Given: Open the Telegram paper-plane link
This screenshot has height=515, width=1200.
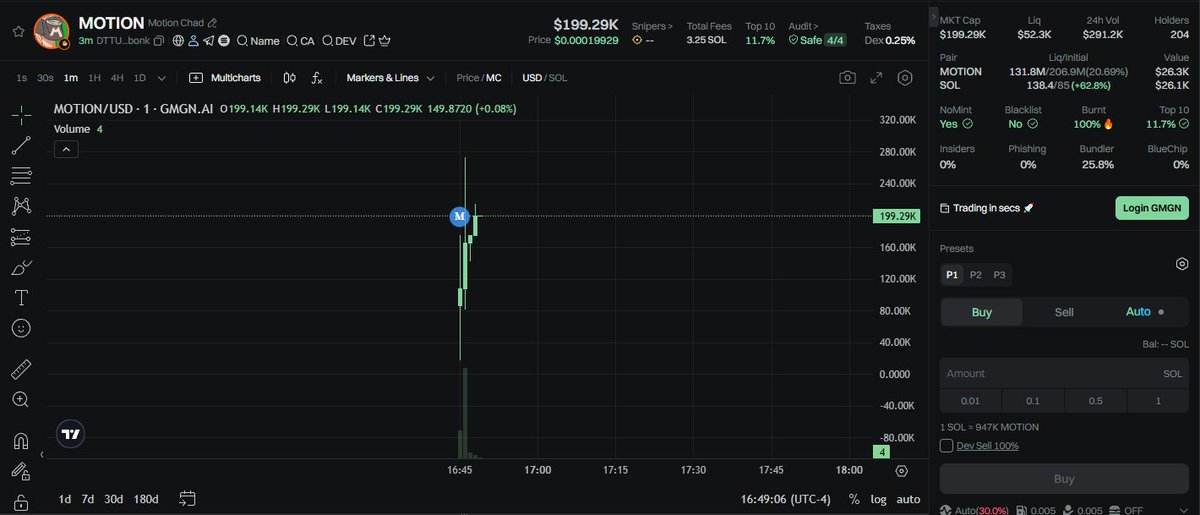Looking at the screenshot, I should tap(208, 41).
